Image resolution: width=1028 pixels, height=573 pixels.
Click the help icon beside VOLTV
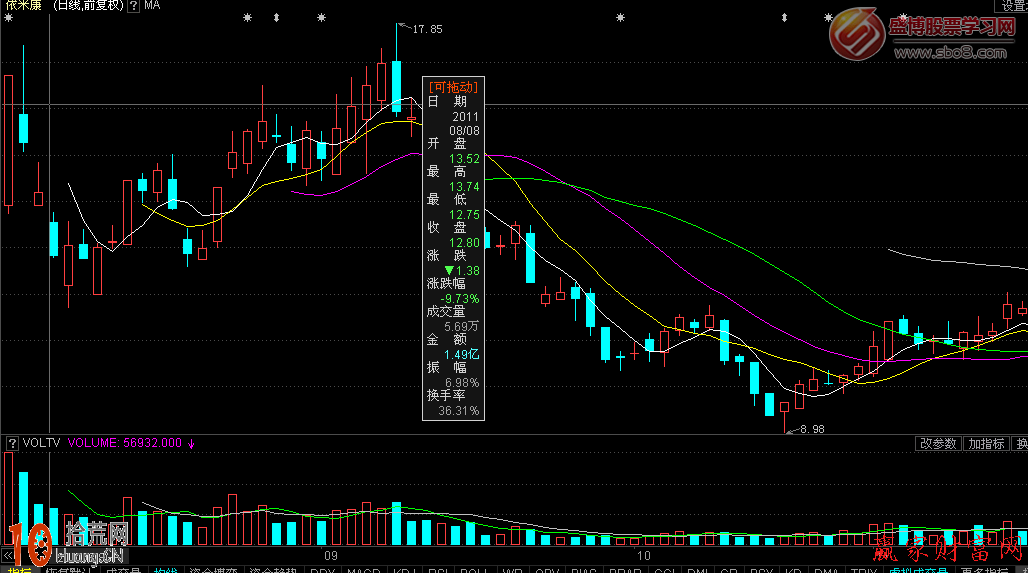pyautogui.click(x=12, y=442)
